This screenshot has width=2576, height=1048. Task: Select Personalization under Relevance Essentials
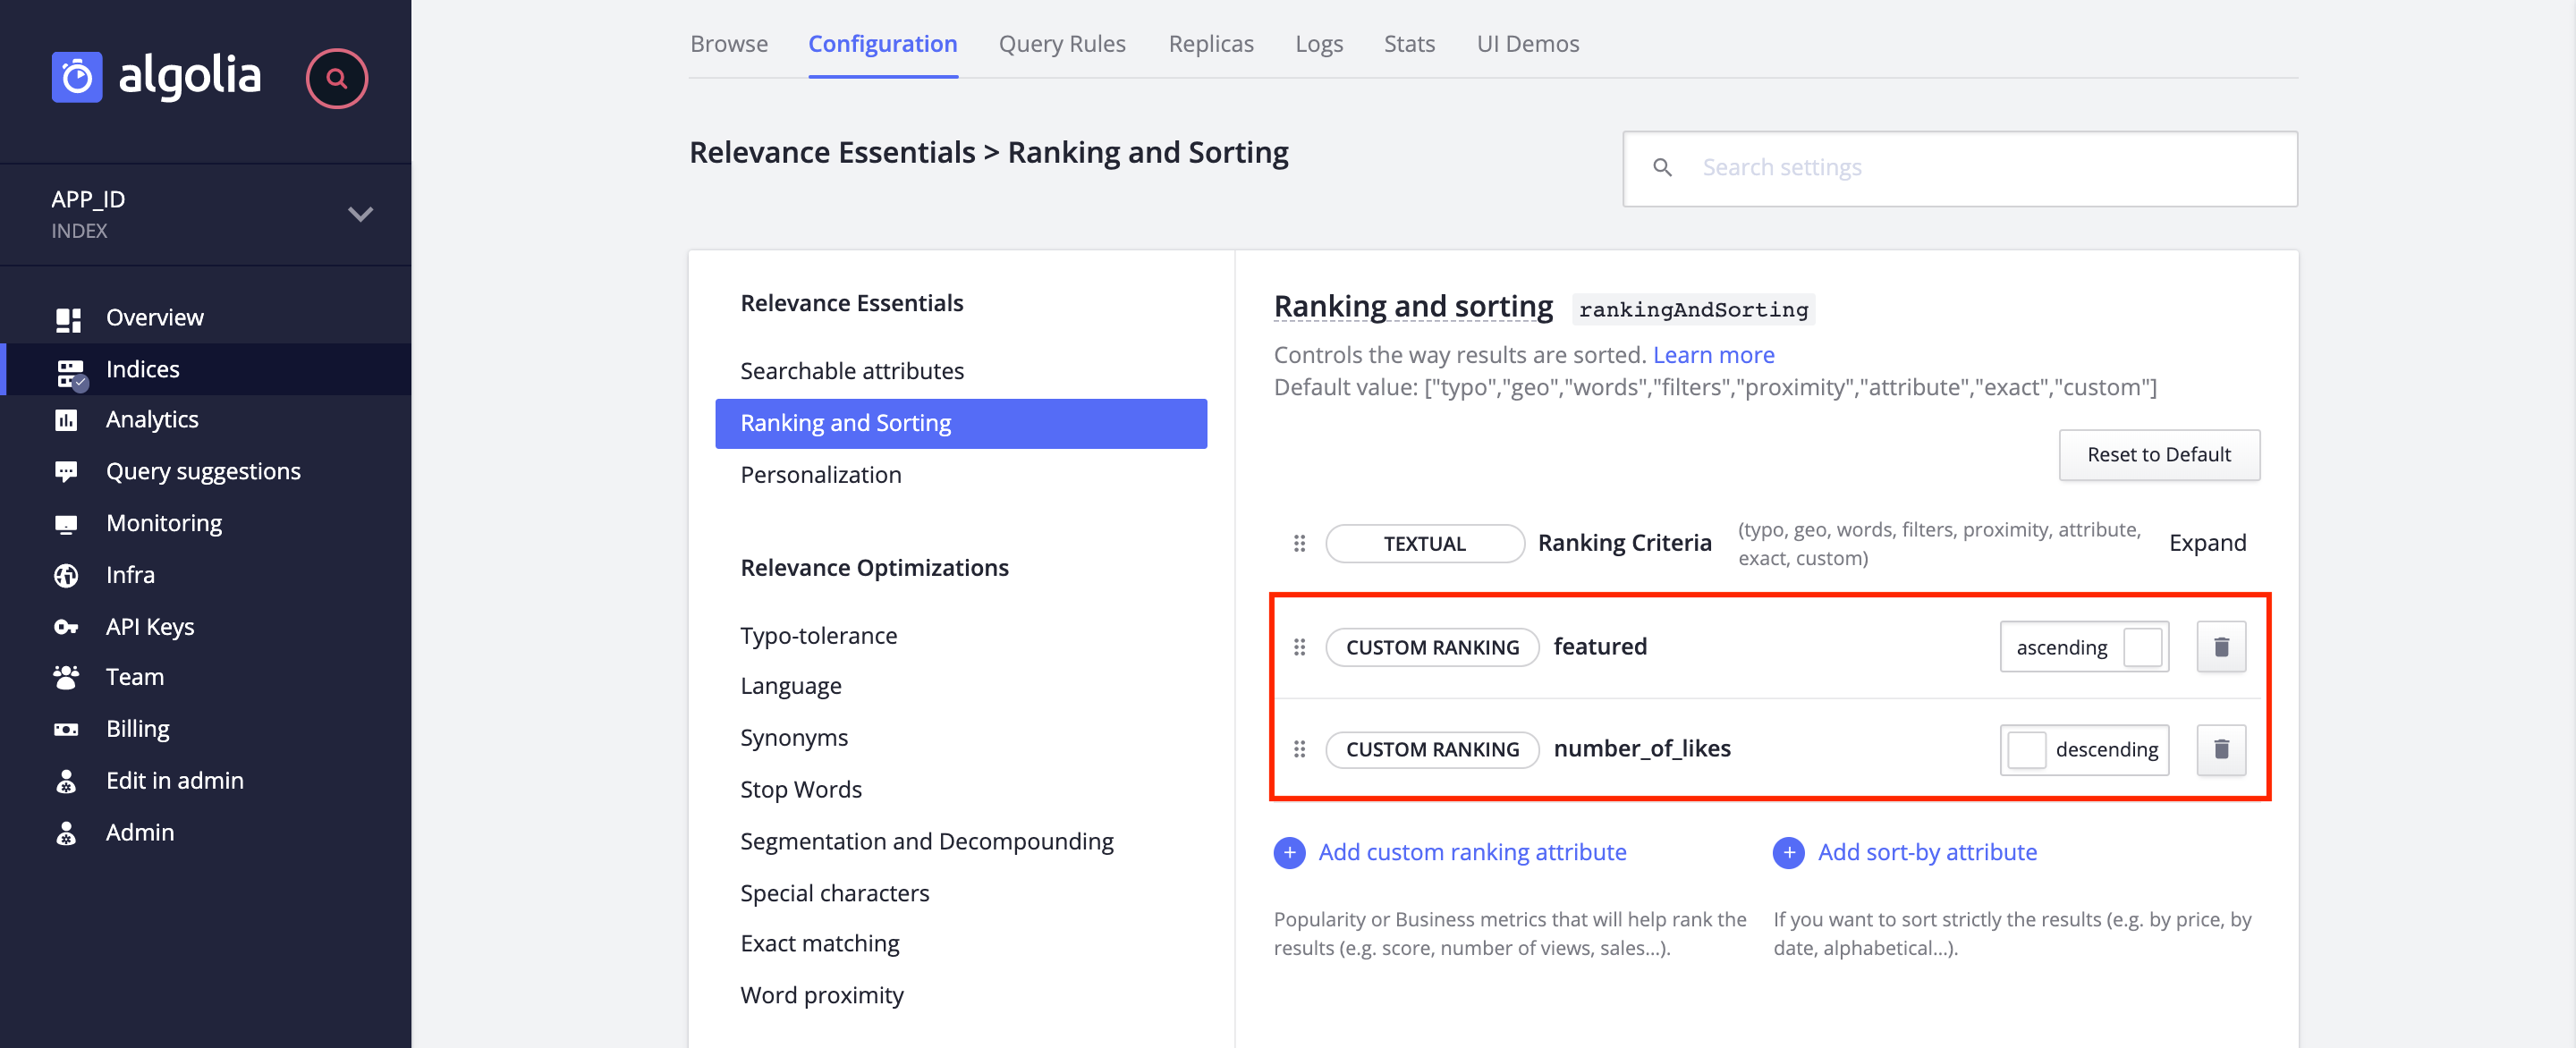(820, 473)
